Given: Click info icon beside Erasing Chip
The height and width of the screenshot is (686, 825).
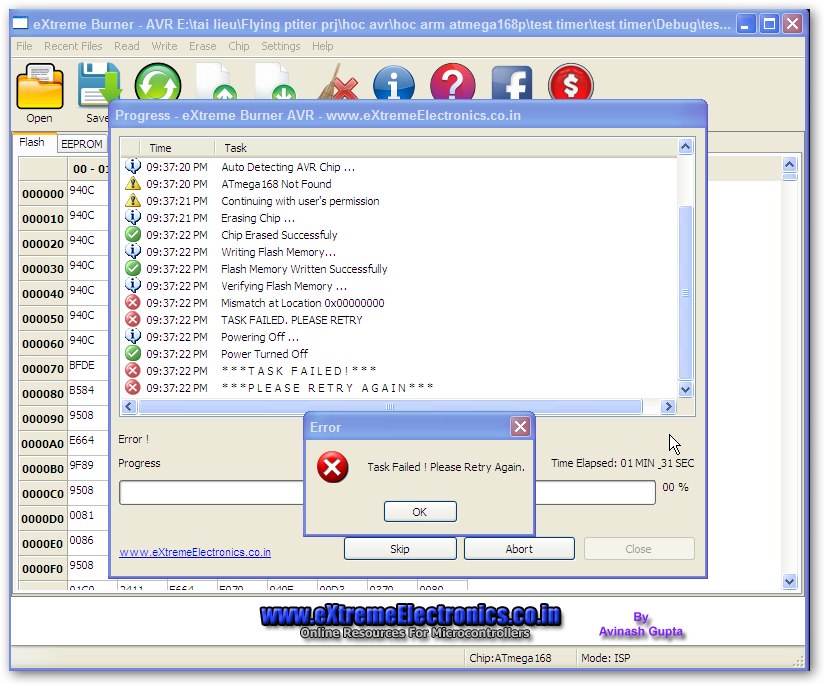Looking at the screenshot, I should click(x=133, y=217).
